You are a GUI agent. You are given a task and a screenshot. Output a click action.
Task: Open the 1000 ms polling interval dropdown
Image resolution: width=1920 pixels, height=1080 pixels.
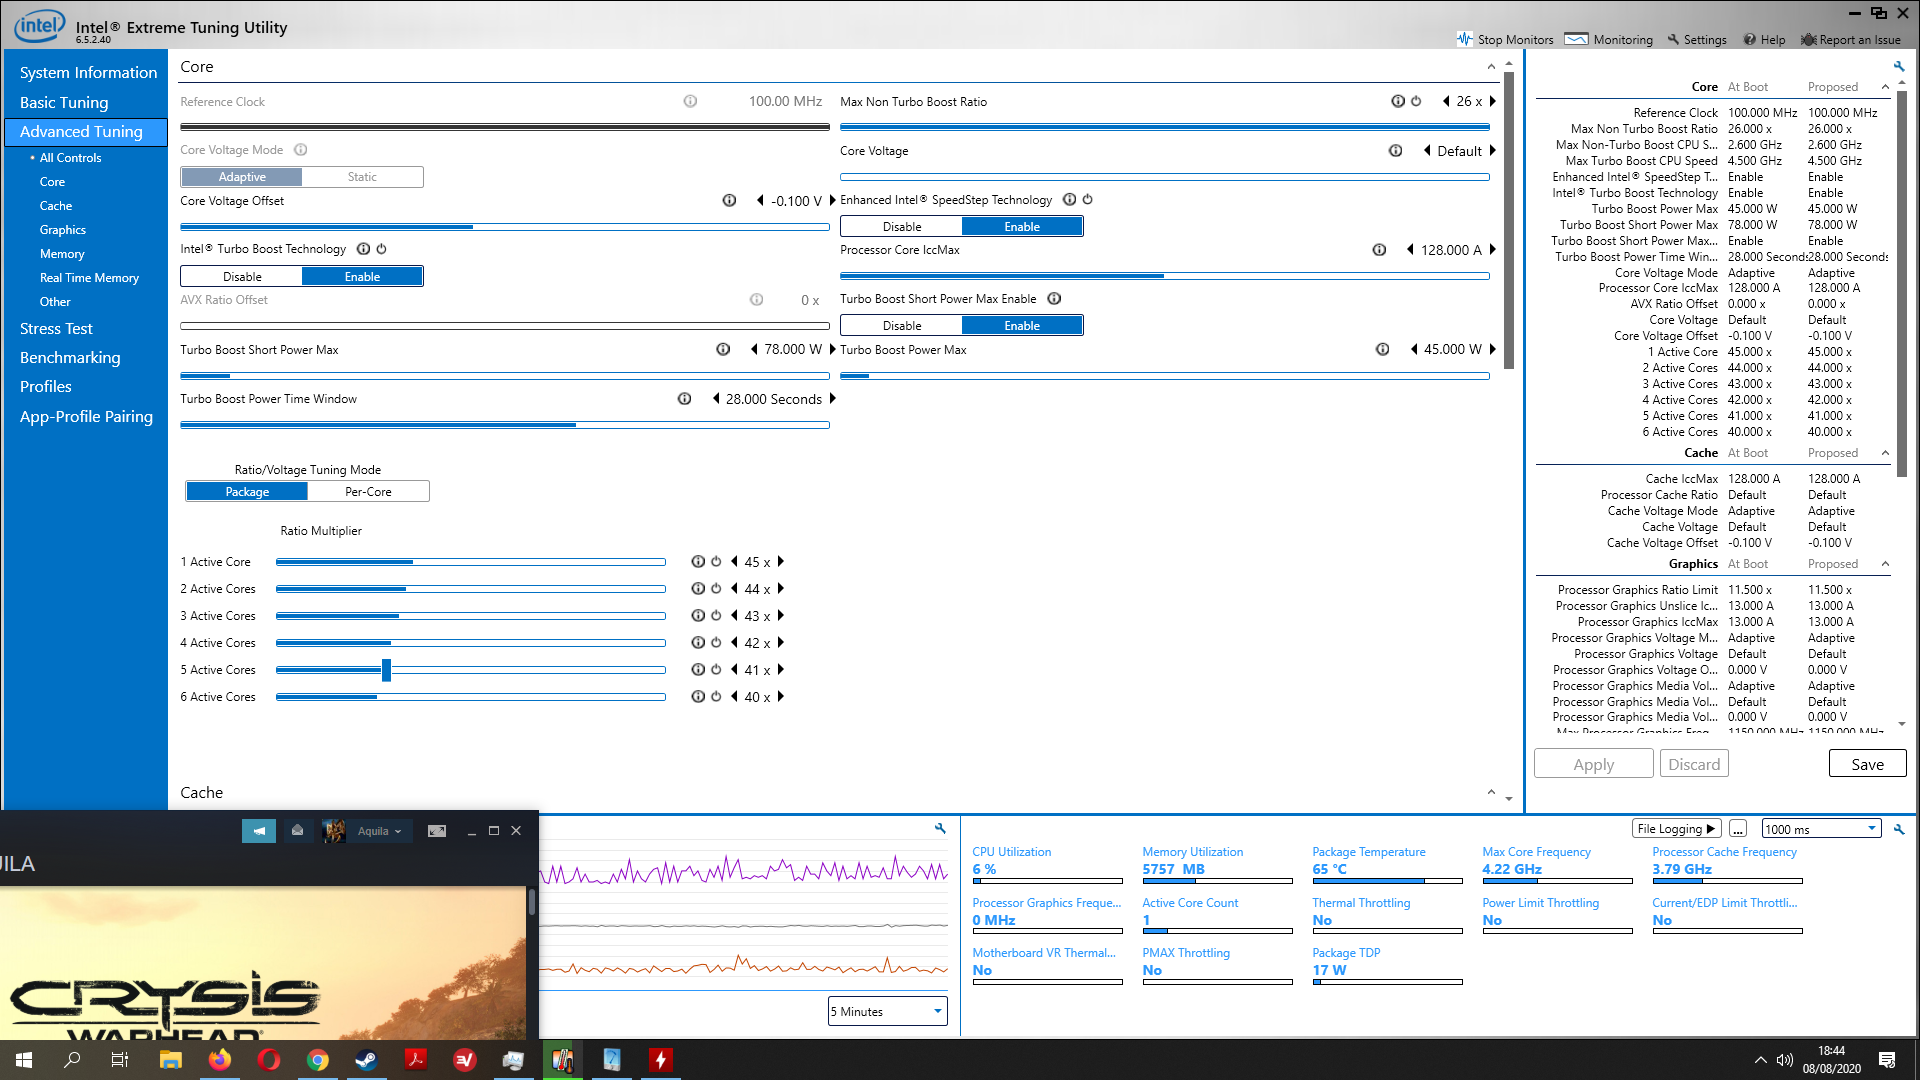point(1821,829)
